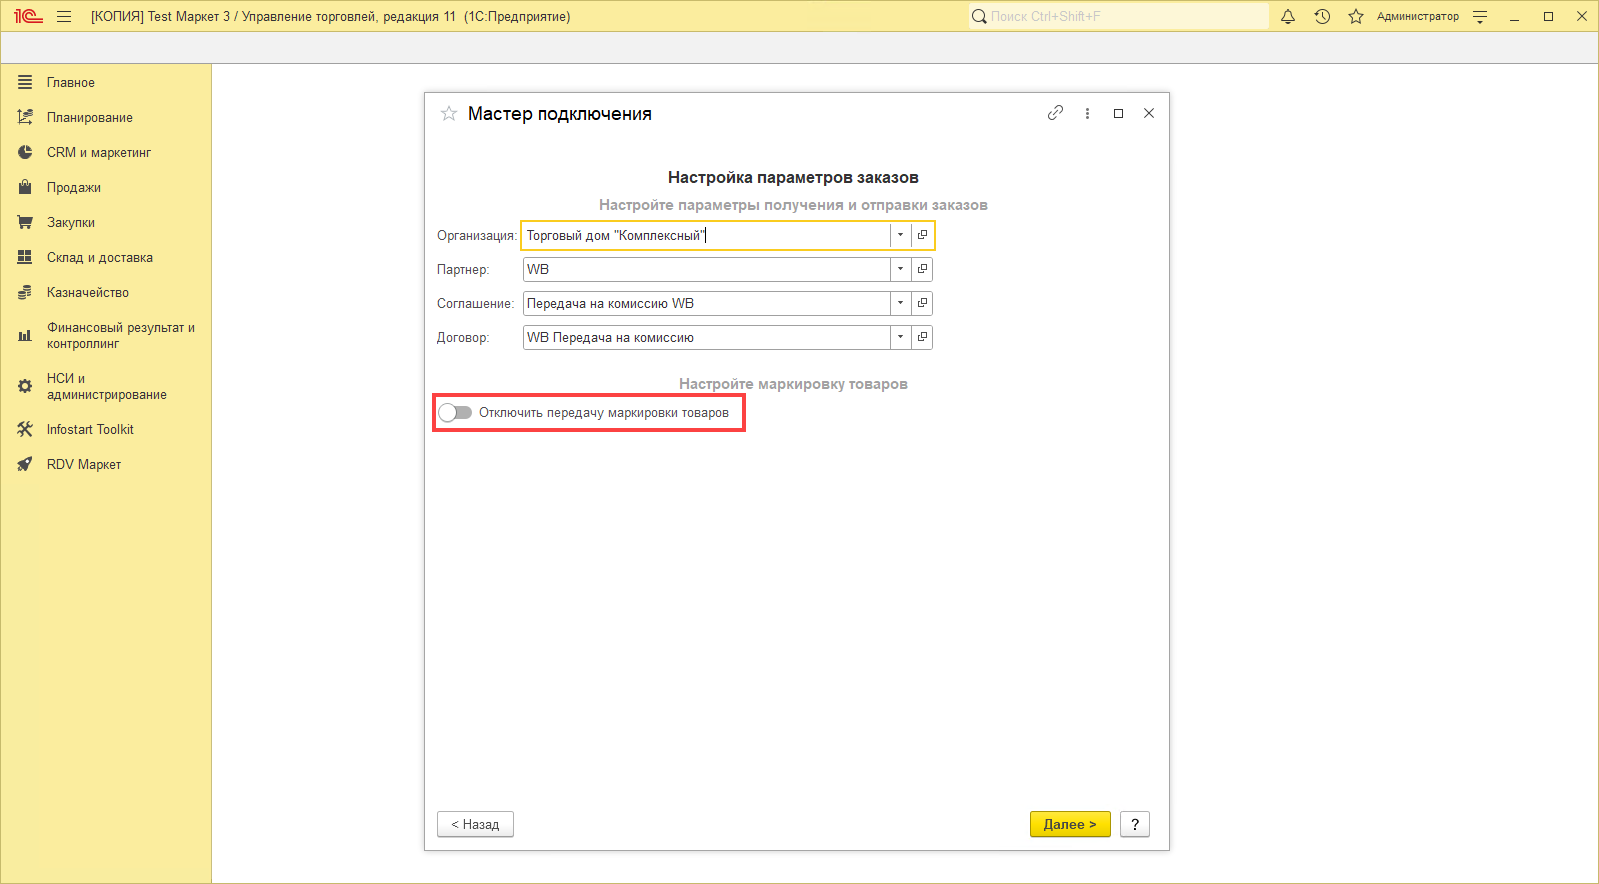Open Организация record with open button
This screenshot has width=1599, height=884.
(x=922, y=235)
